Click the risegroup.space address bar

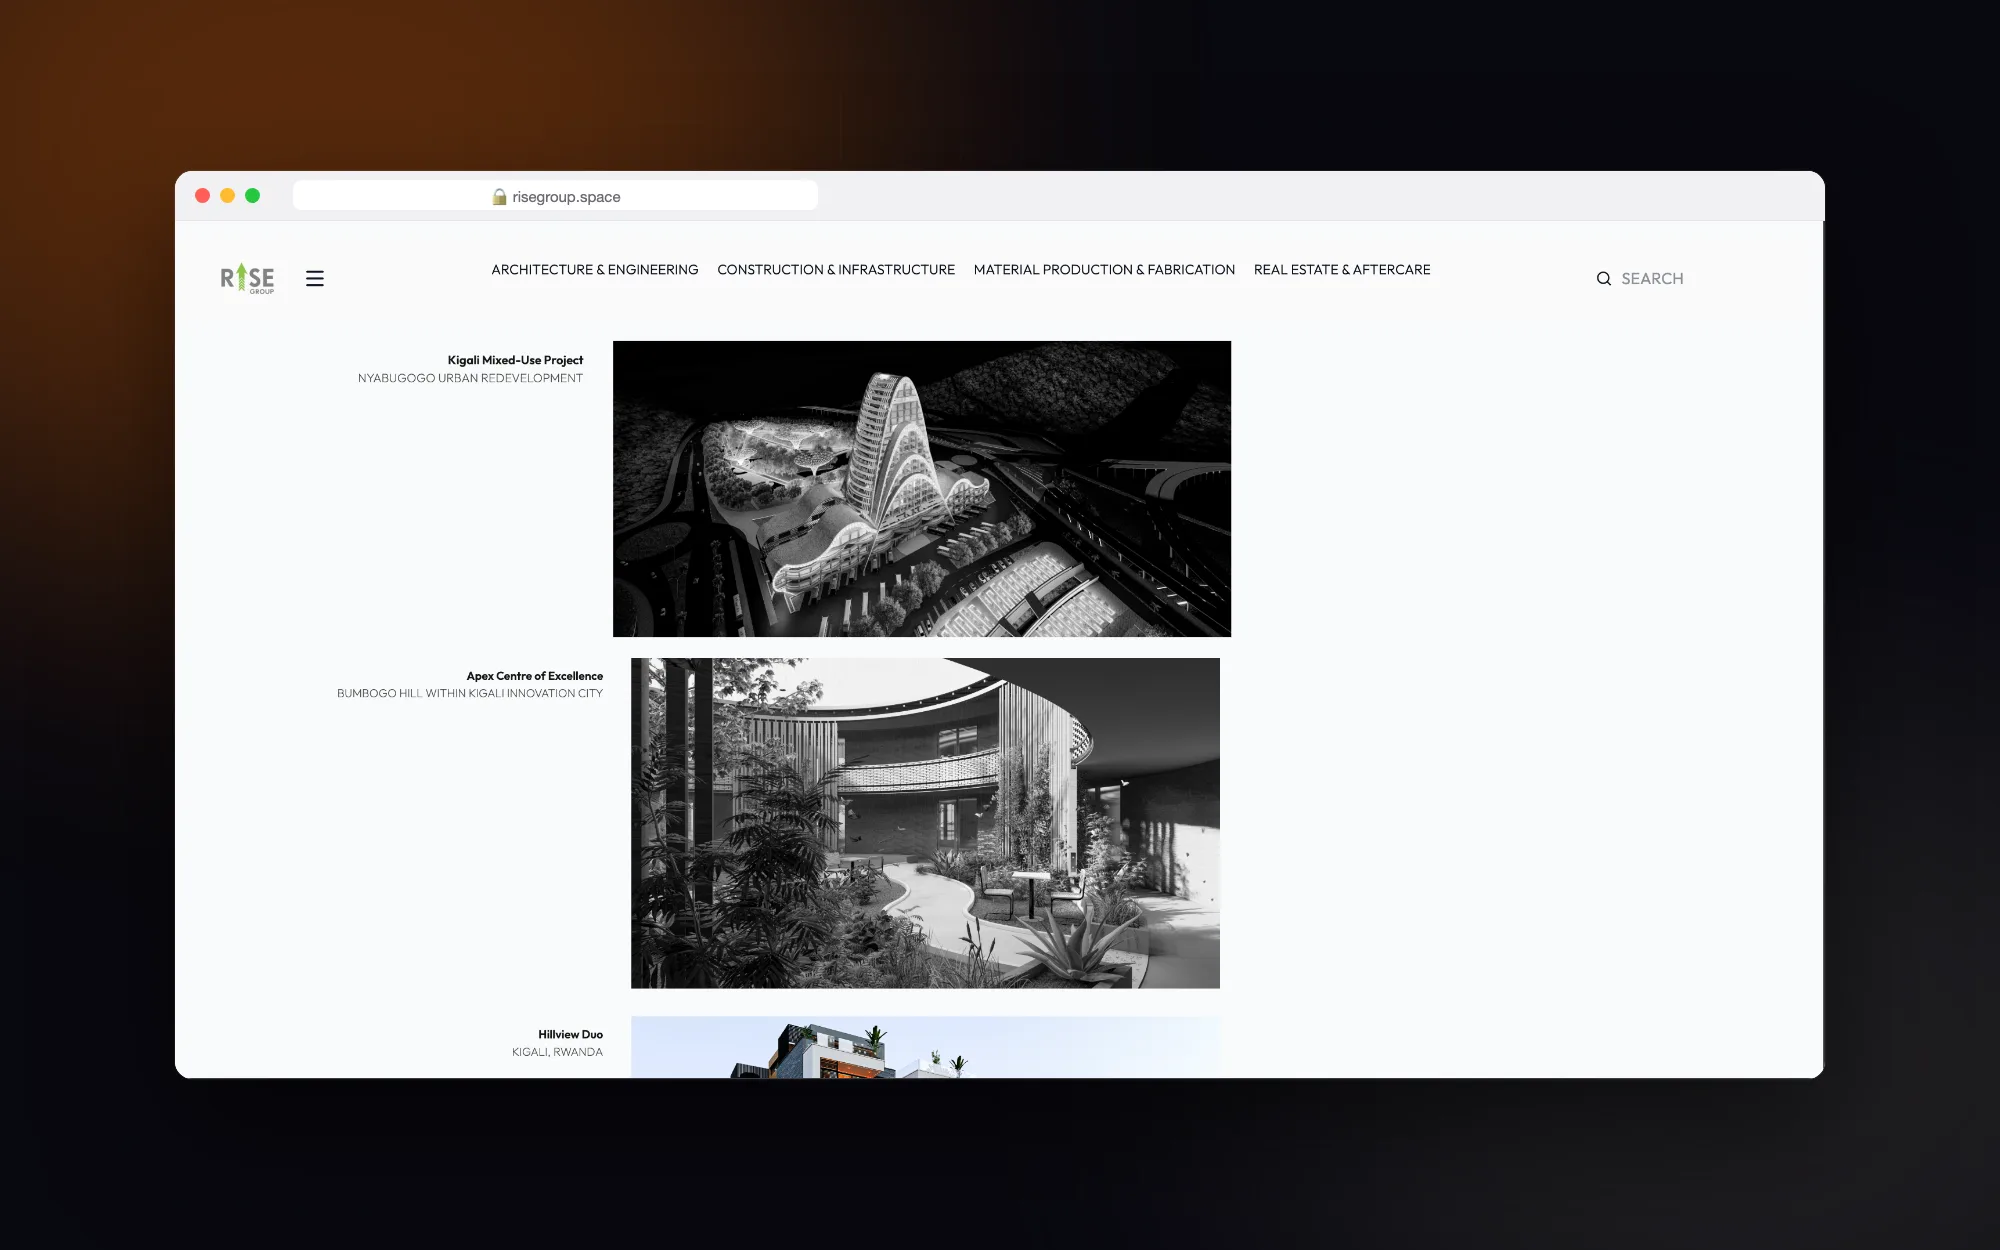(x=555, y=196)
